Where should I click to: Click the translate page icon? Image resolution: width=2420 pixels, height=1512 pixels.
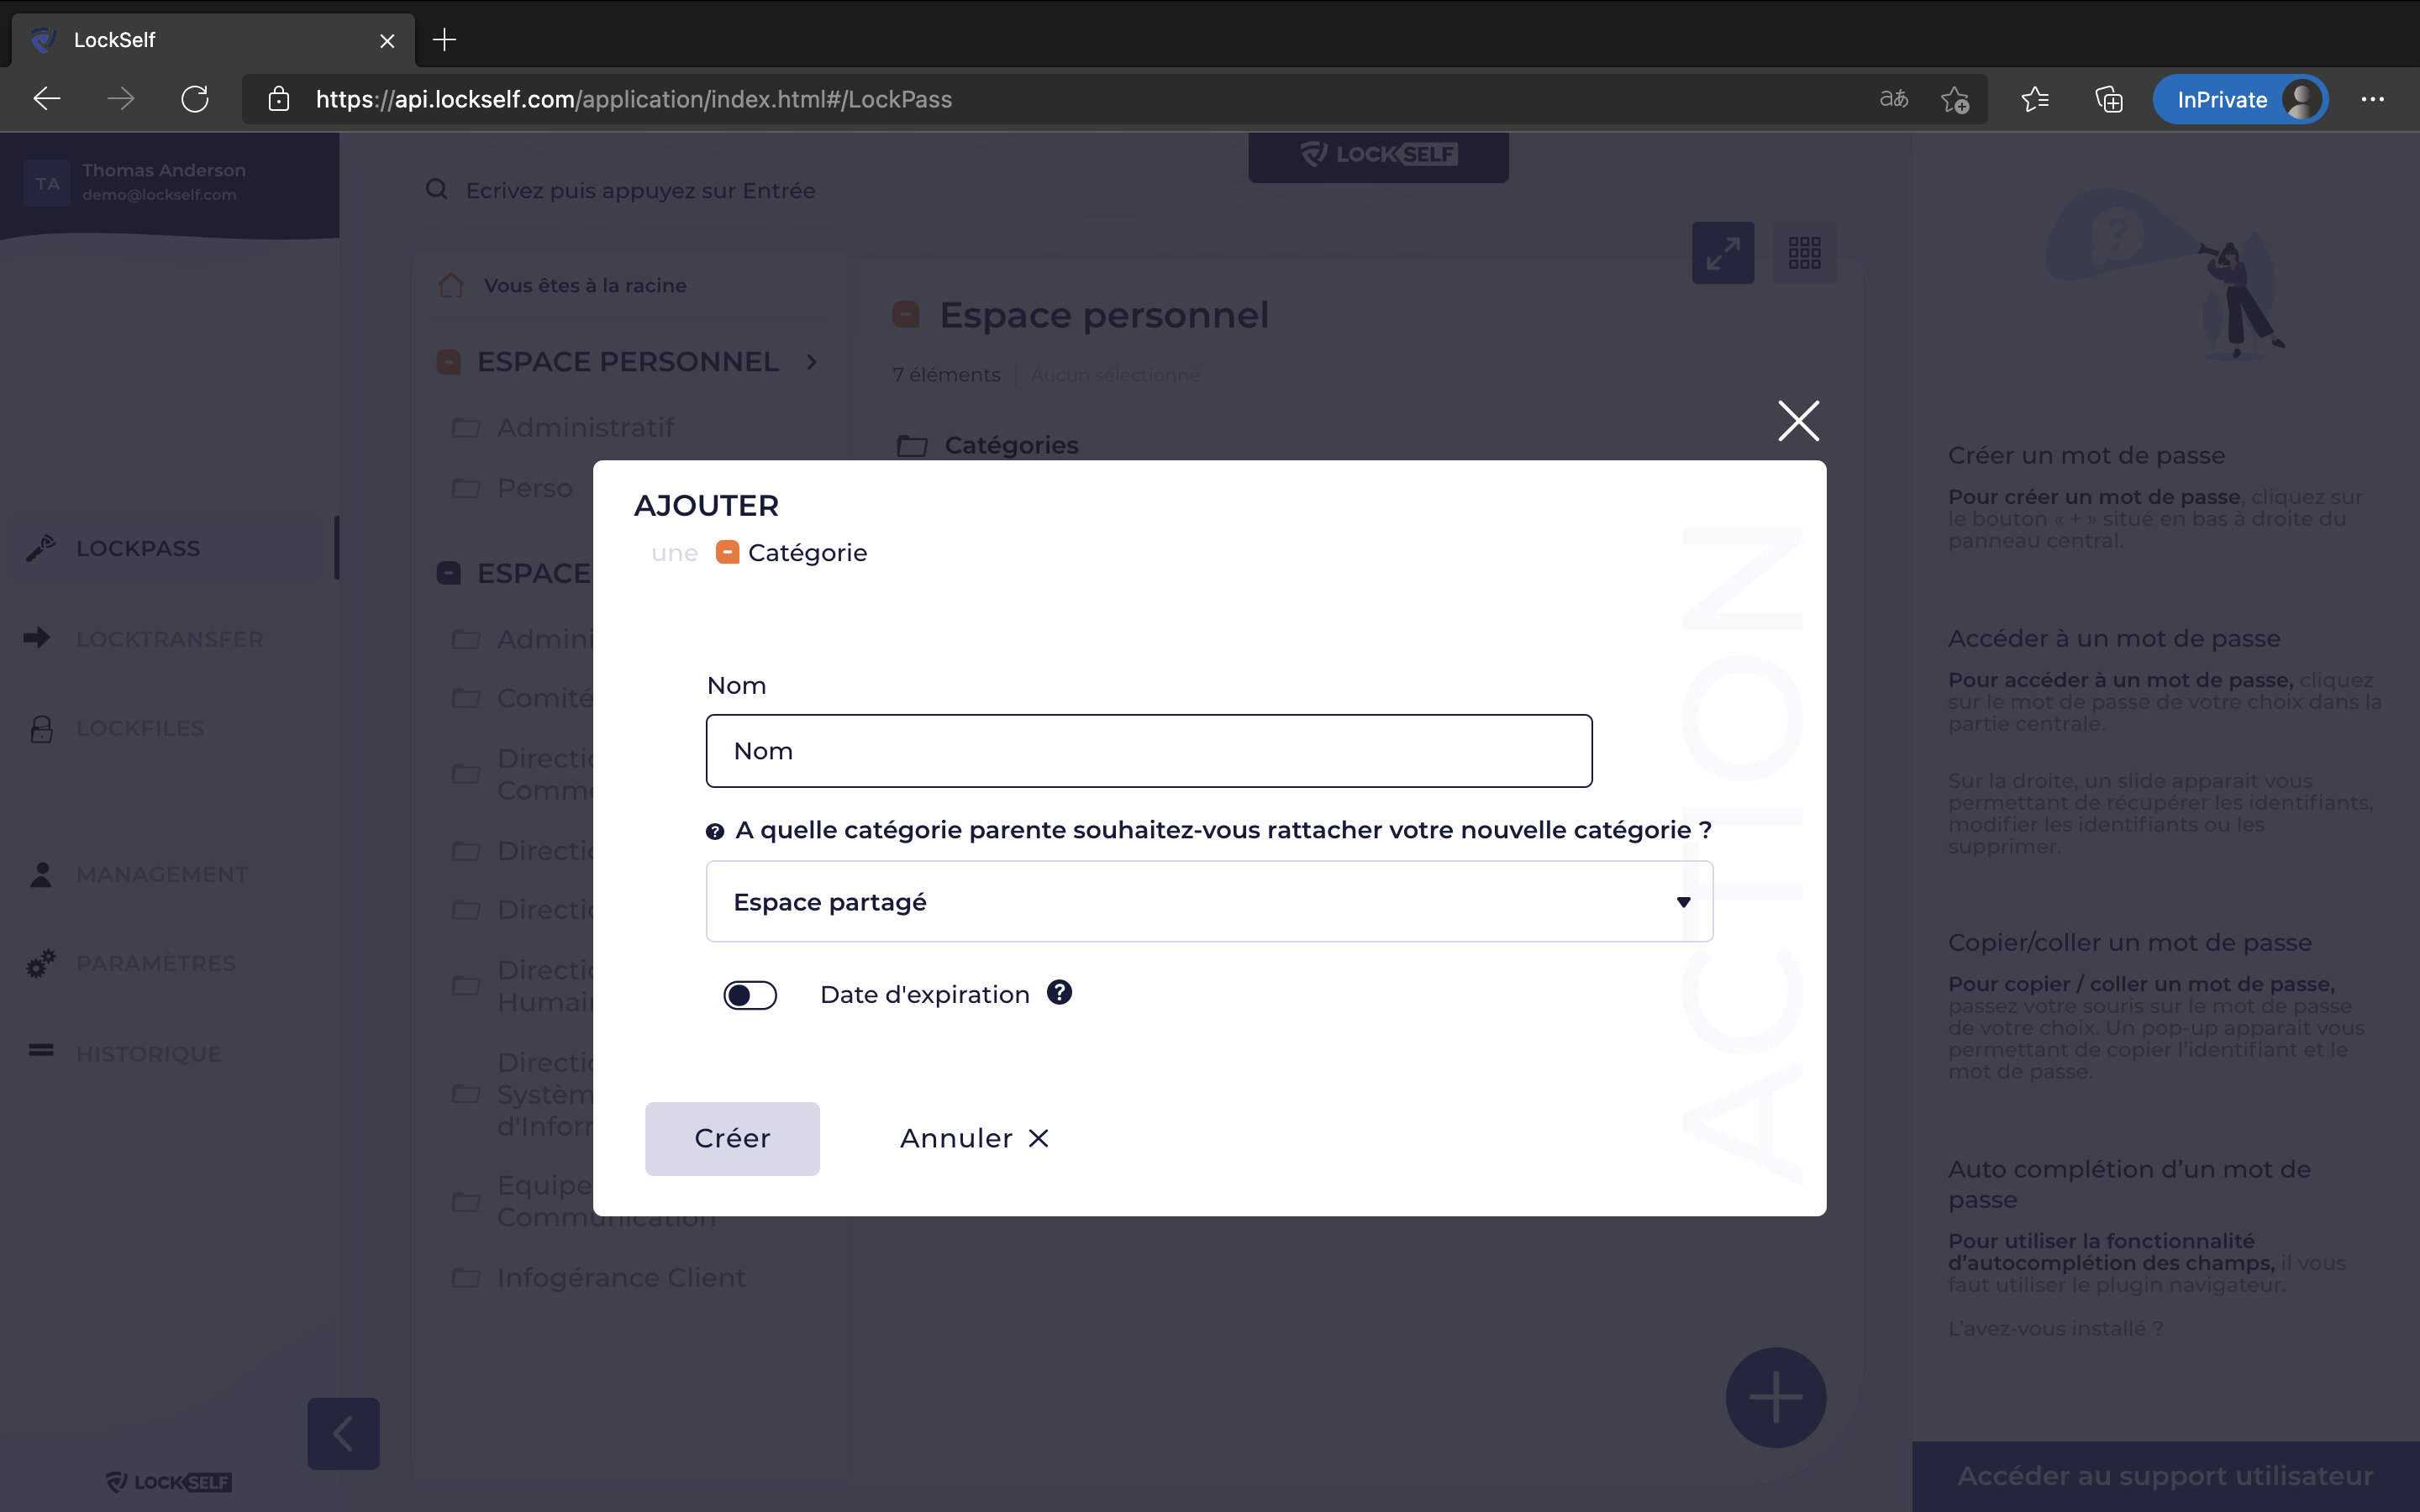click(1893, 99)
